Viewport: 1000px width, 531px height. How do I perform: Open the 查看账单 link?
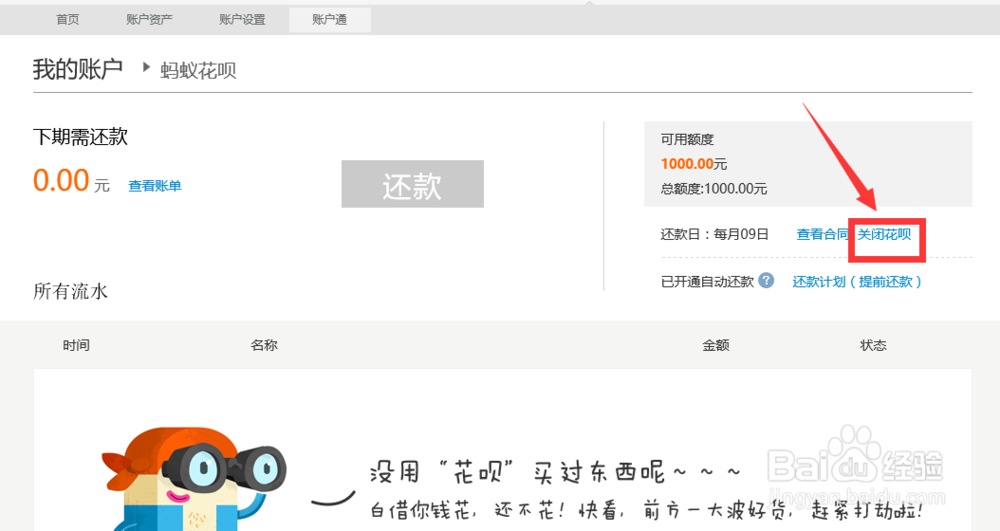click(155, 186)
